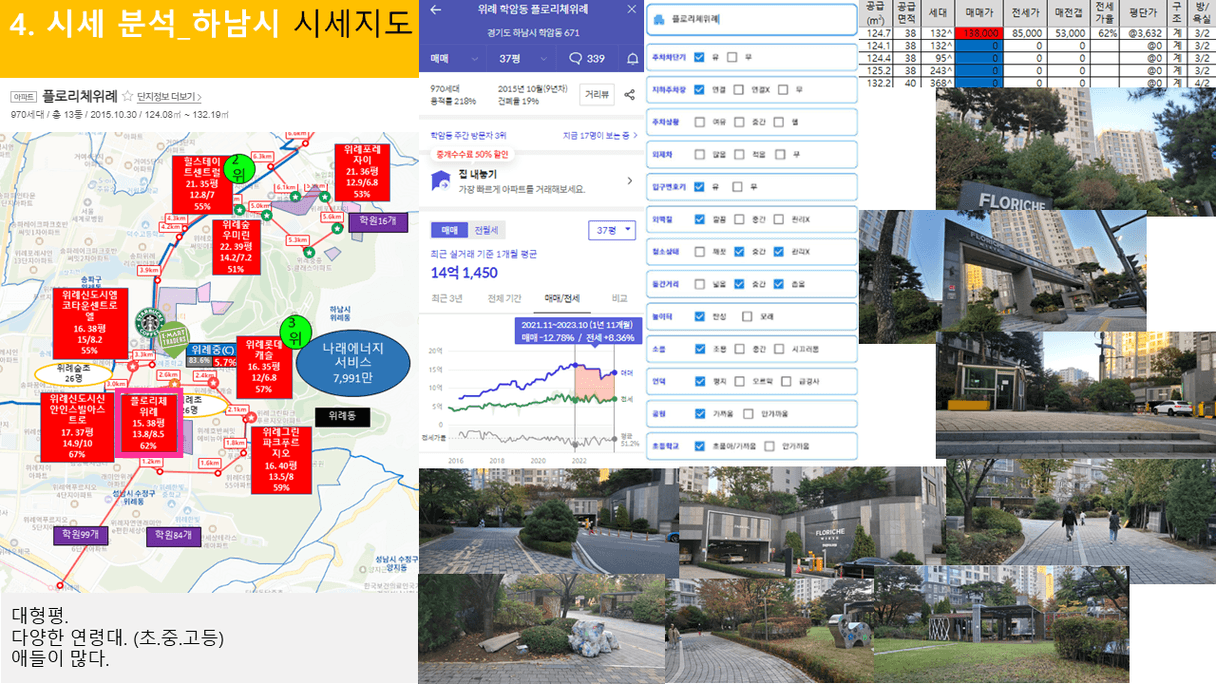Check the 외제차 많음 checkbox

point(699,154)
